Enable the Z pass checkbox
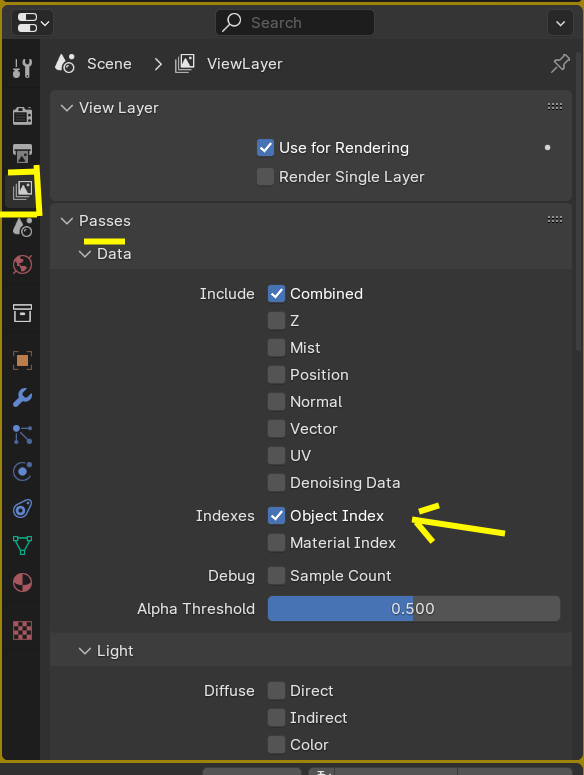The width and height of the screenshot is (584, 775). click(276, 320)
